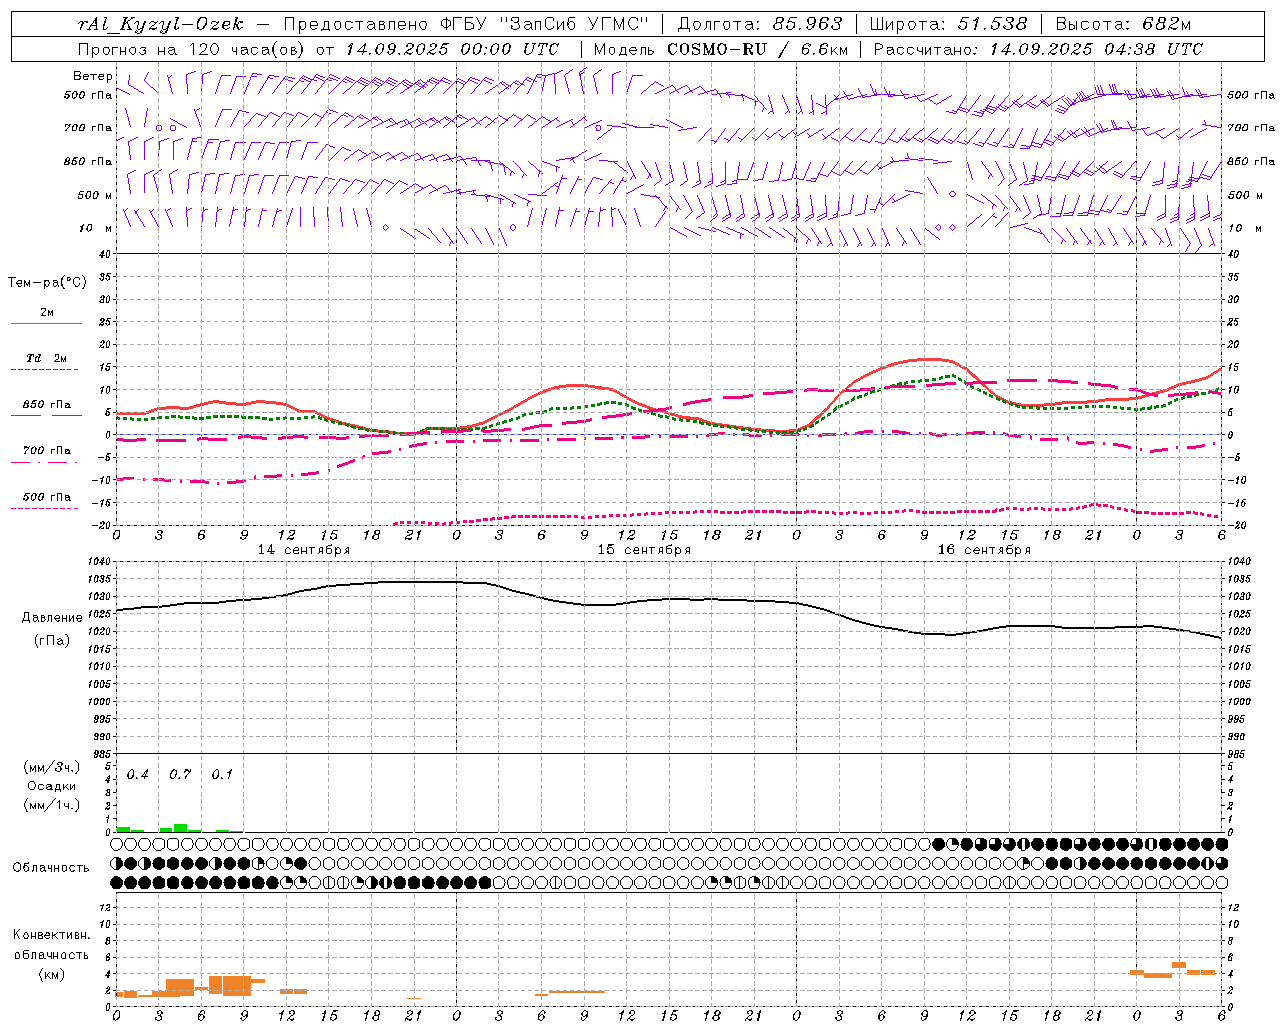Screen dimensions: 1280x1024
Task: Click the '700 гПа' dash-dot legend entry
Action: pyautogui.click(x=46, y=451)
